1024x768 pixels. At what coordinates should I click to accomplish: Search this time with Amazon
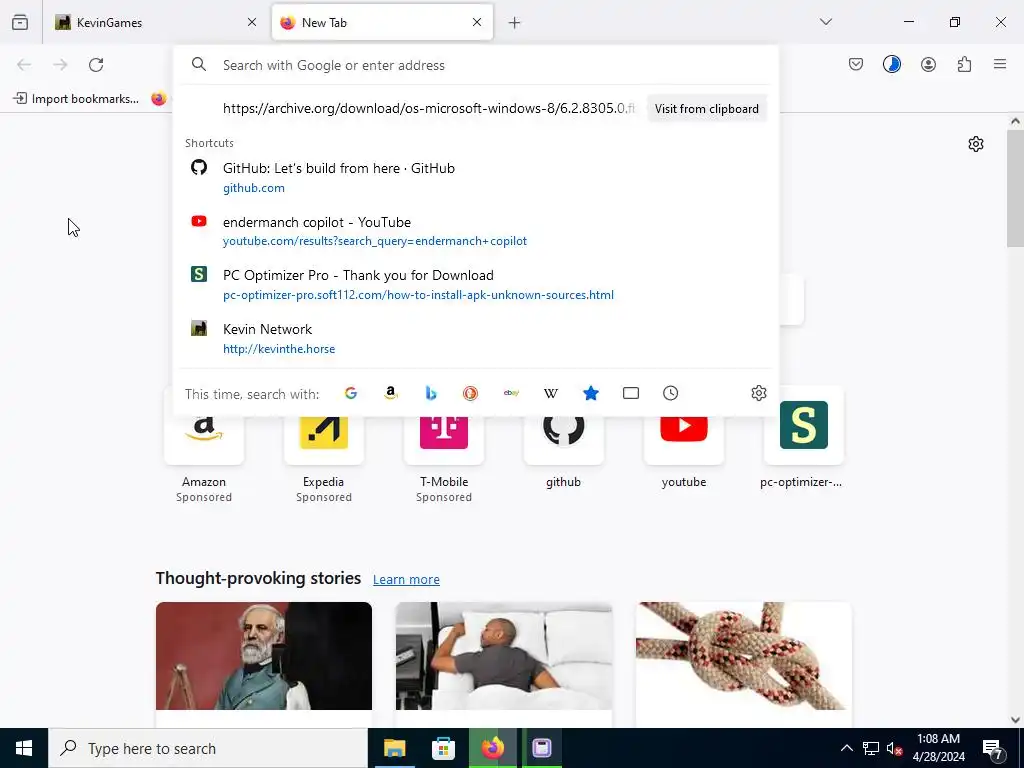pyautogui.click(x=391, y=393)
